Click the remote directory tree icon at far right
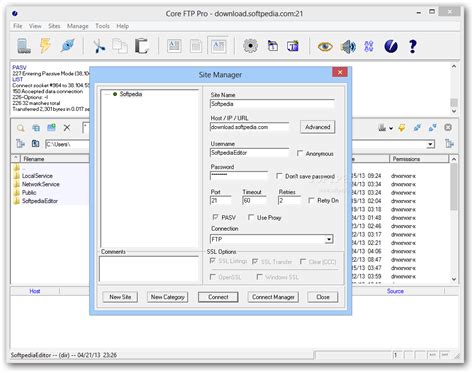Screen dimensions: 474x373 click(x=449, y=144)
